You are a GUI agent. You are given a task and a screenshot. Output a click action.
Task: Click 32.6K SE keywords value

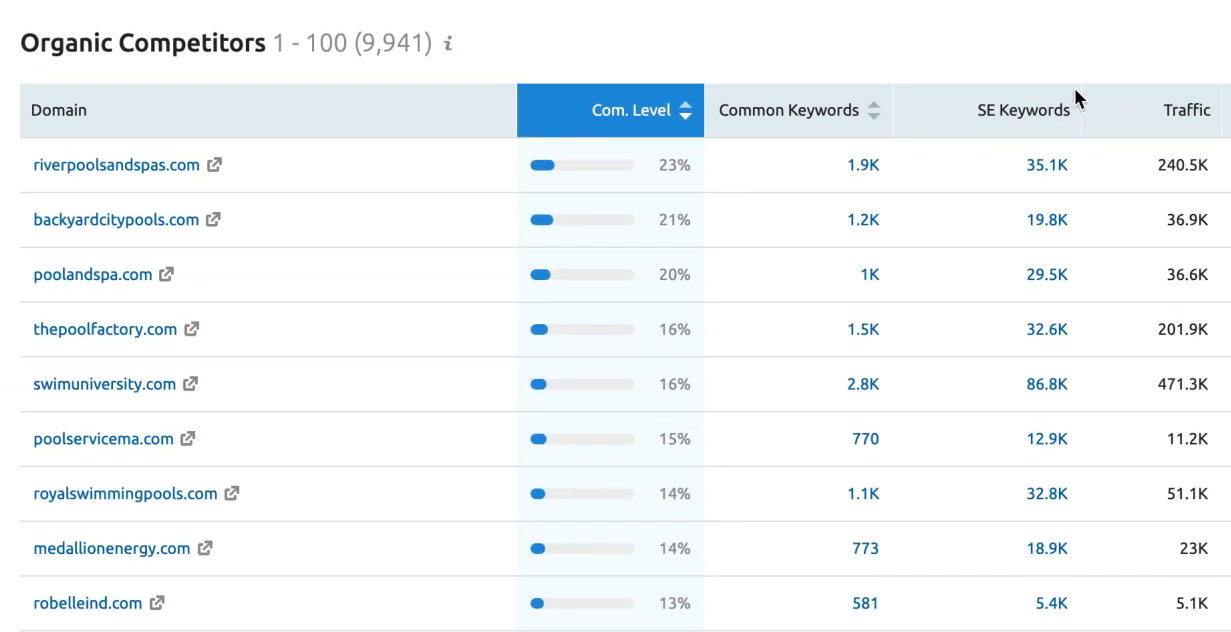coord(1047,329)
